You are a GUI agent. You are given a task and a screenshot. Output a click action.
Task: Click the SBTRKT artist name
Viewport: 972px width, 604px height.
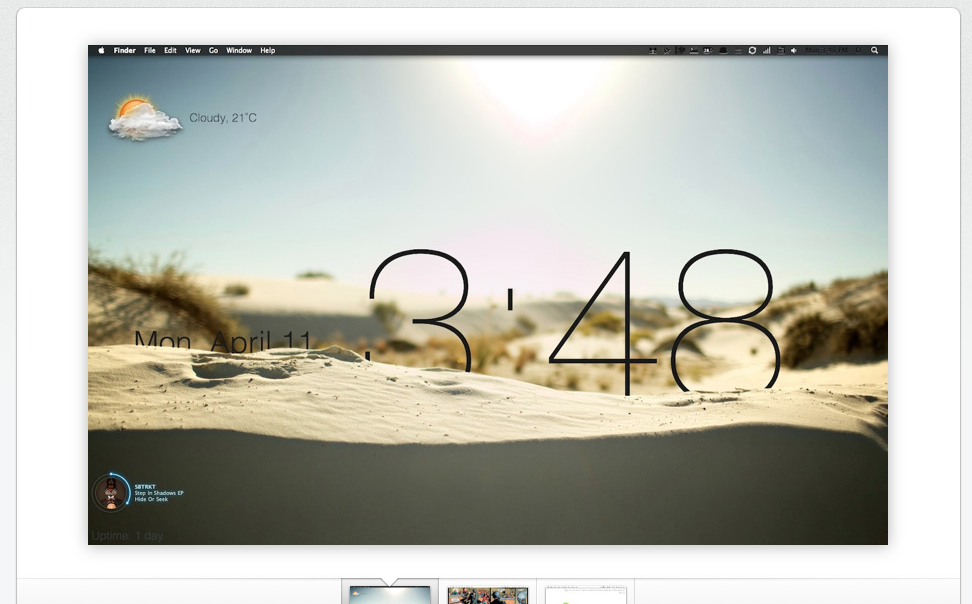(145, 487)
